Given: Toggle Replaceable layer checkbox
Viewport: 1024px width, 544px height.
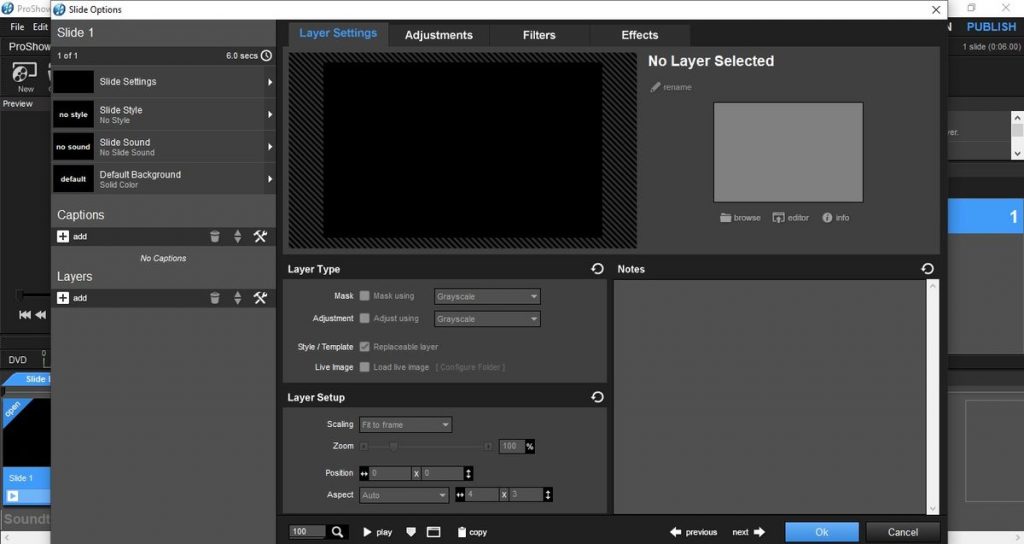Looking at the screenshot, I should click(364, 347).
